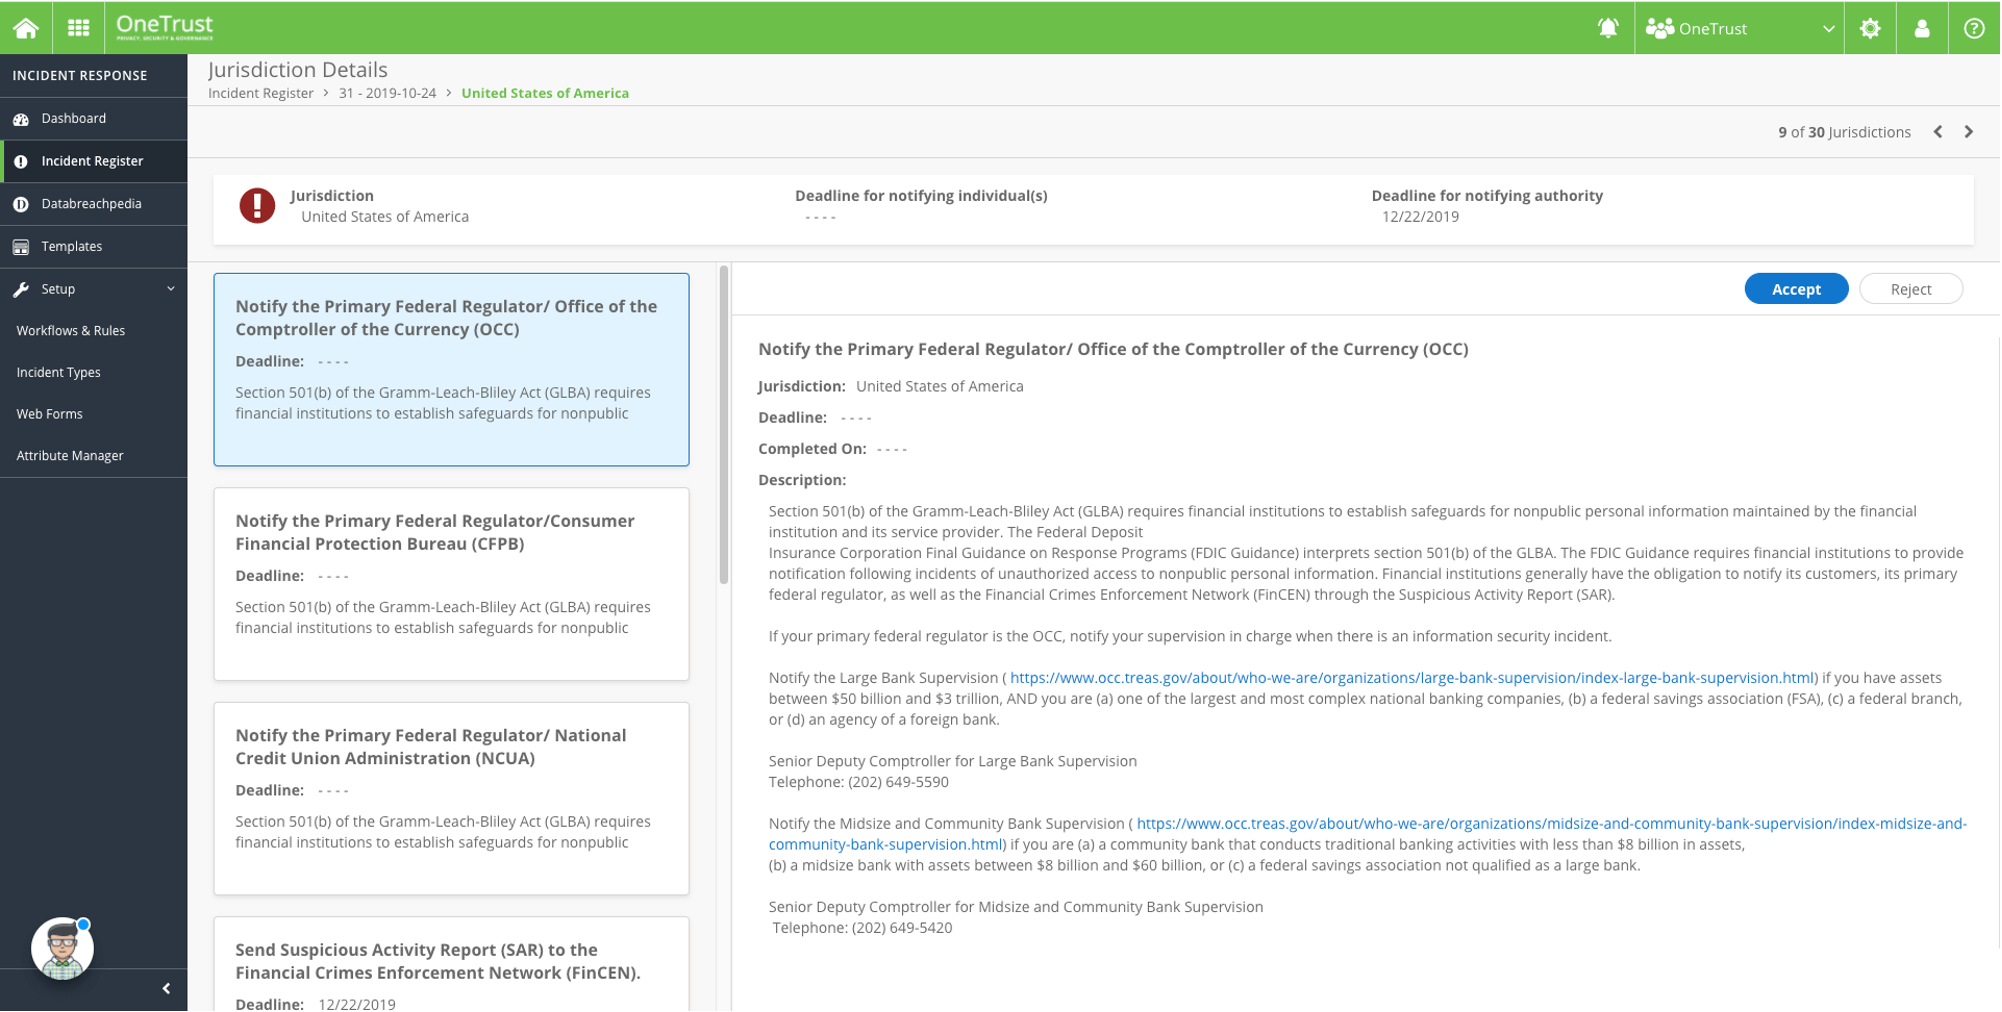Open the Large Bank Supervision link
This screenshot has height=1012, width=2002.
[x=1412, y=678]
